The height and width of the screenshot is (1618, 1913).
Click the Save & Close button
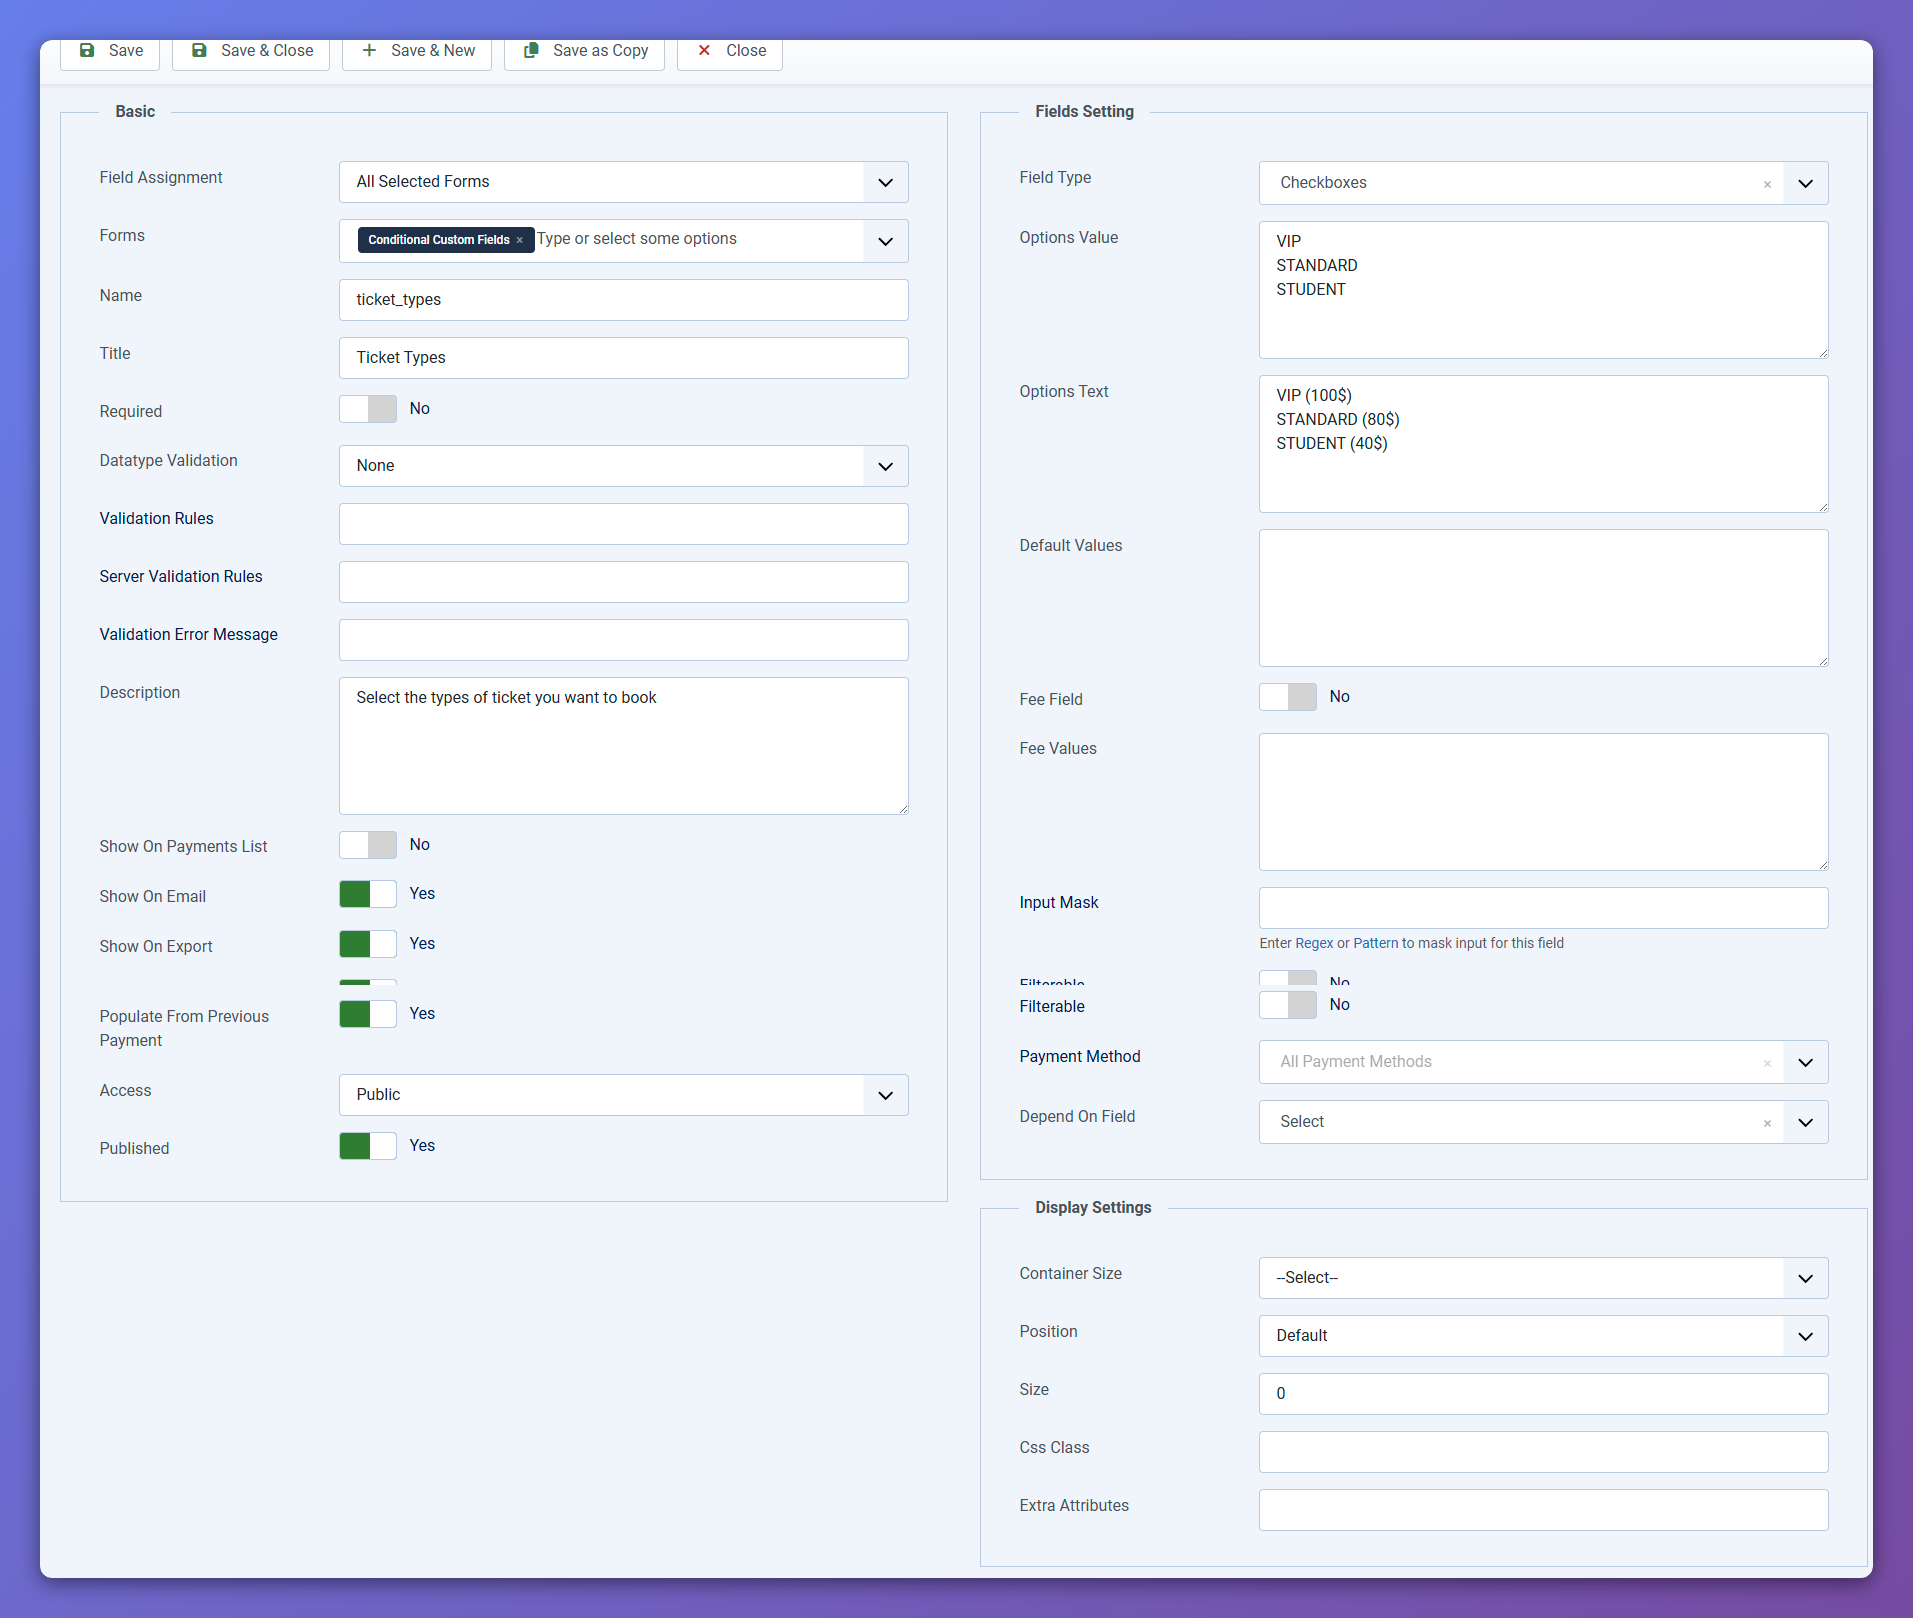click(251, 51)
